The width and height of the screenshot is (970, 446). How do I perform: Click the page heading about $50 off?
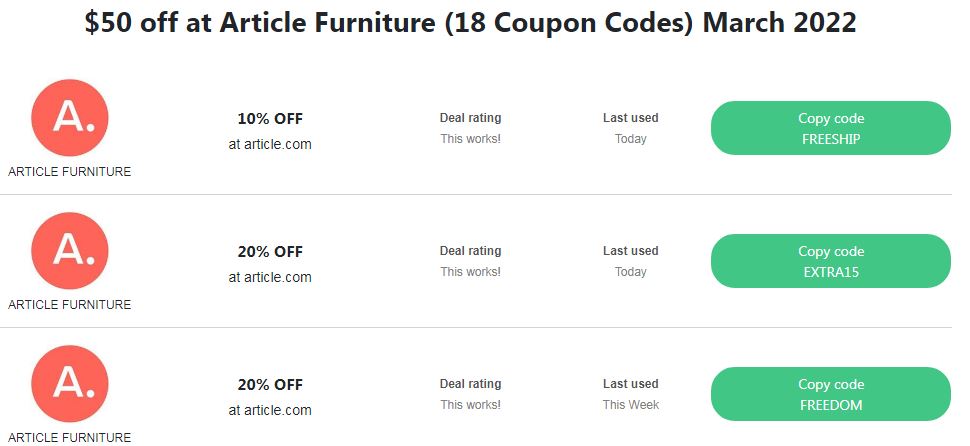tap(470, 23)
